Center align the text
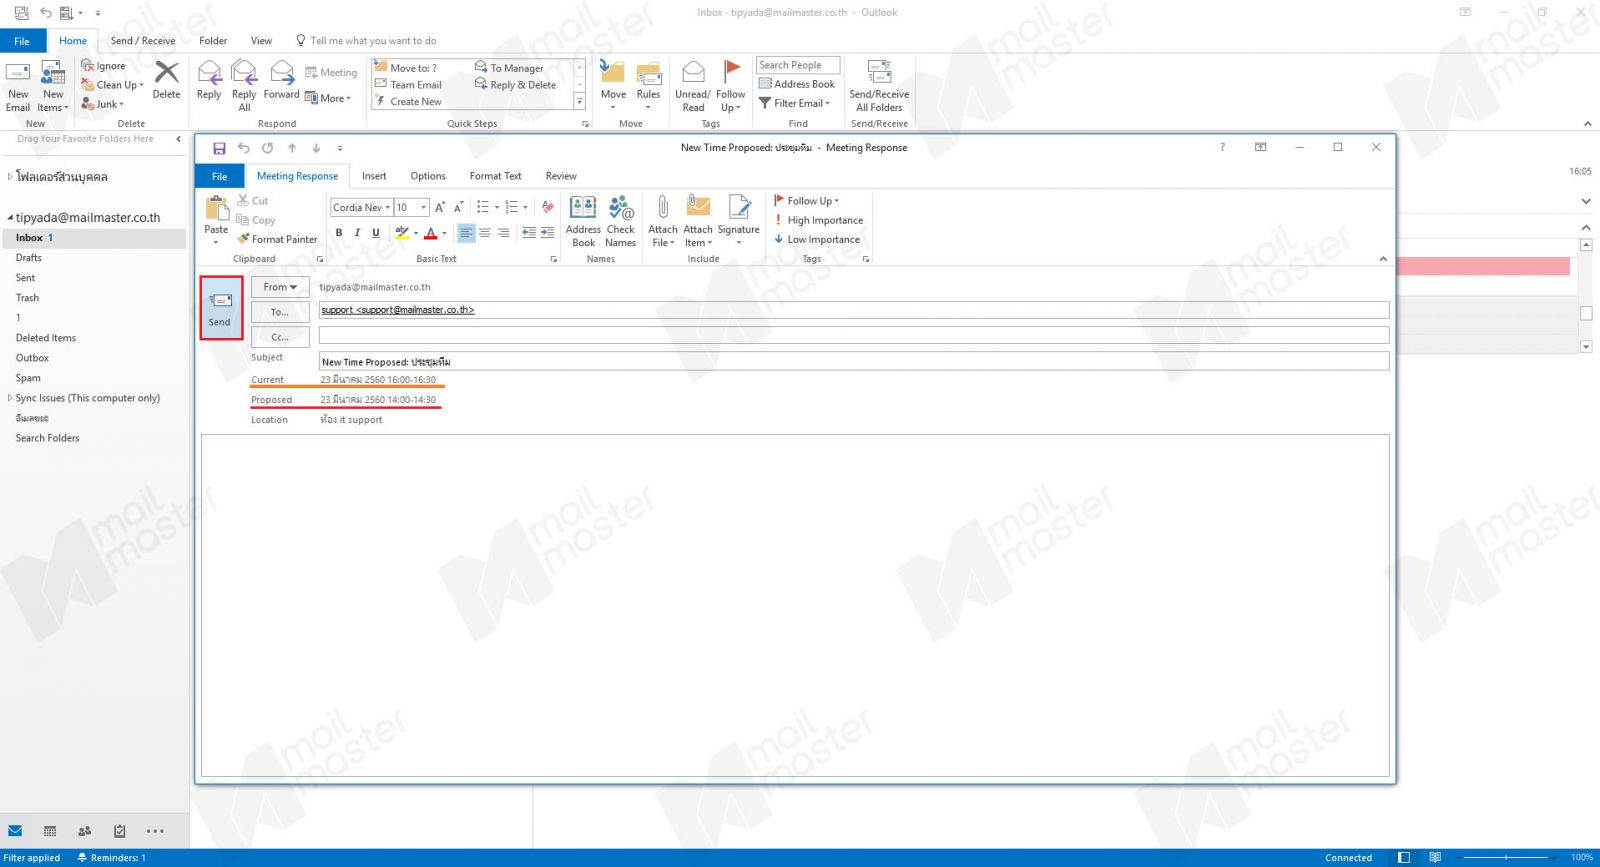This screenshot has width=1600, height=867. (x=485, y=233)
